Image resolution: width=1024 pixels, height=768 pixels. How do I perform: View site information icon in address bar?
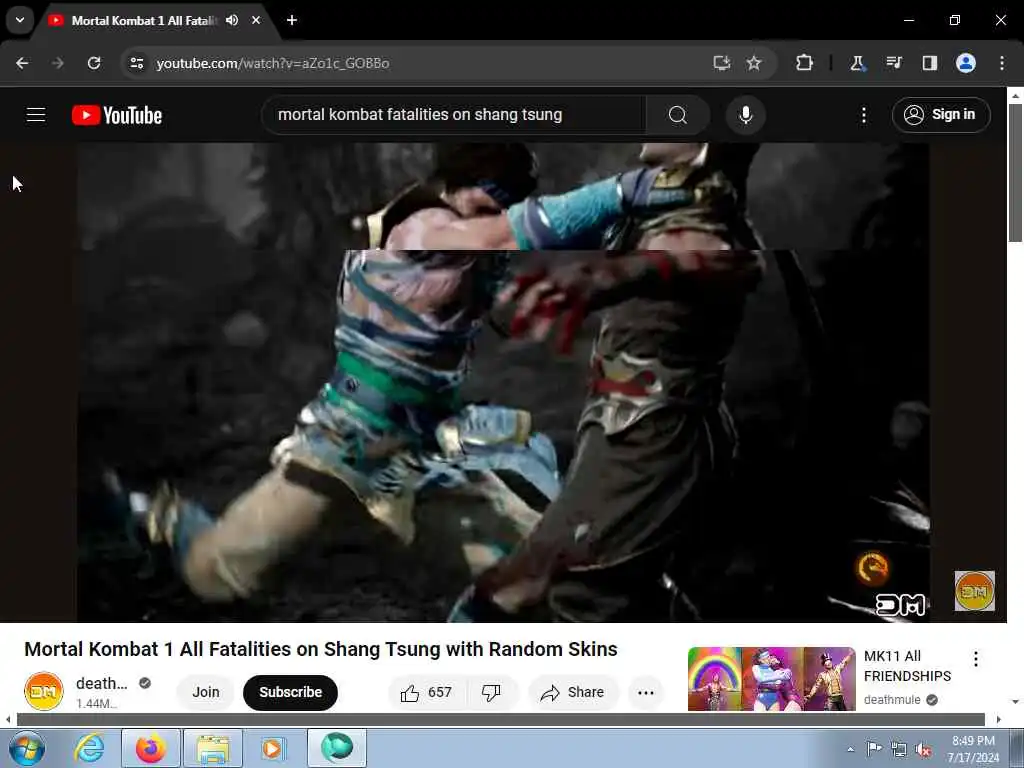pyautogui.click(x=136, y=63)
